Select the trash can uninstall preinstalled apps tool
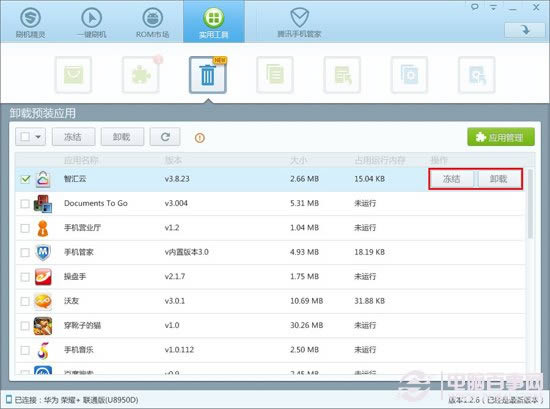The image size is (550, 409). point(208,75)
